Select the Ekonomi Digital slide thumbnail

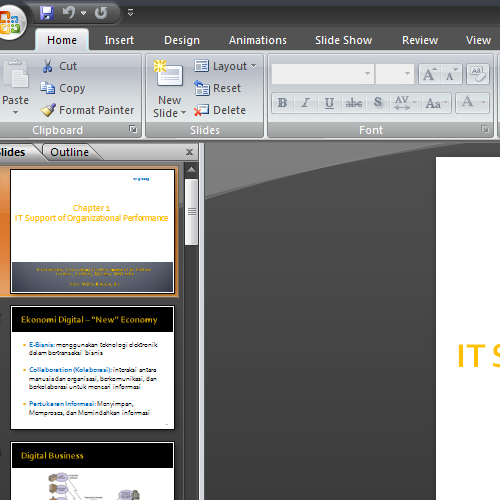(x=92, y=368)
